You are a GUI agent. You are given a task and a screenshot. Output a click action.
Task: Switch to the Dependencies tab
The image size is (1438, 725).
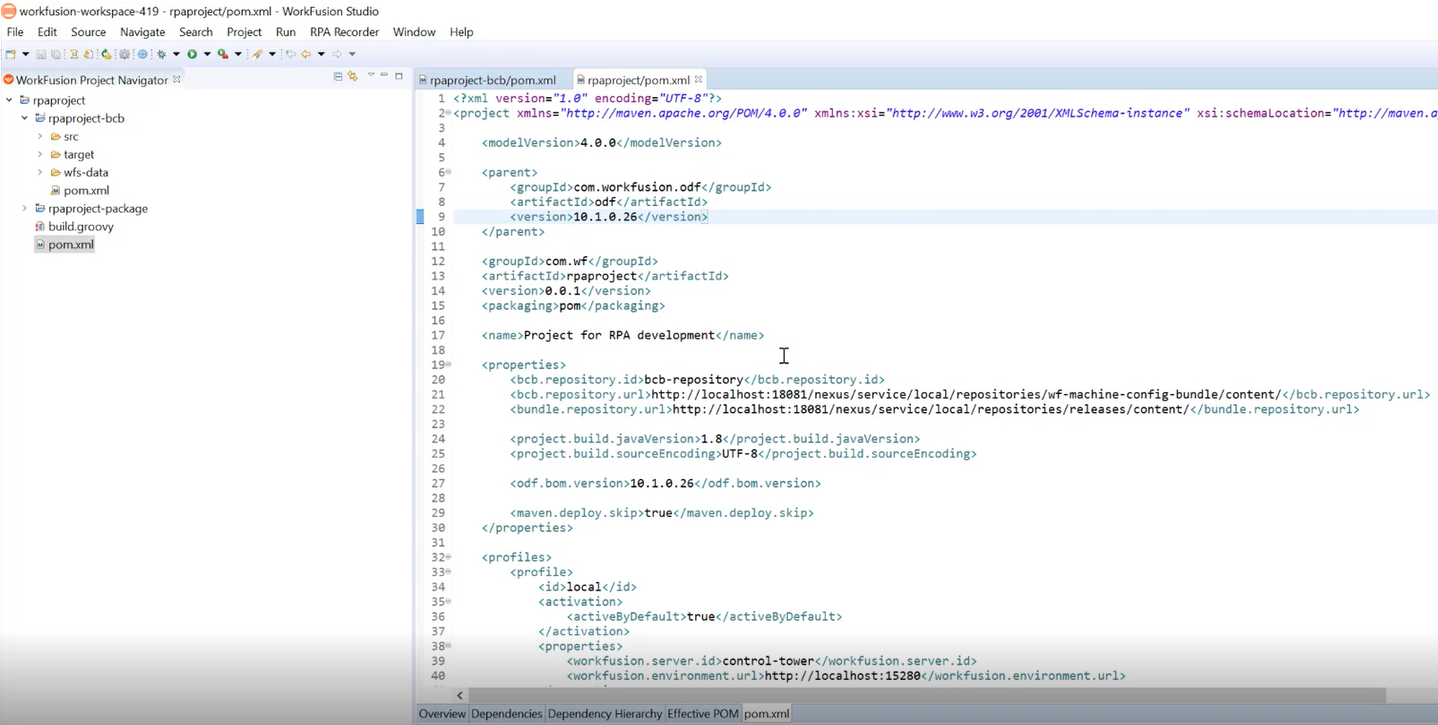point(506,714)
